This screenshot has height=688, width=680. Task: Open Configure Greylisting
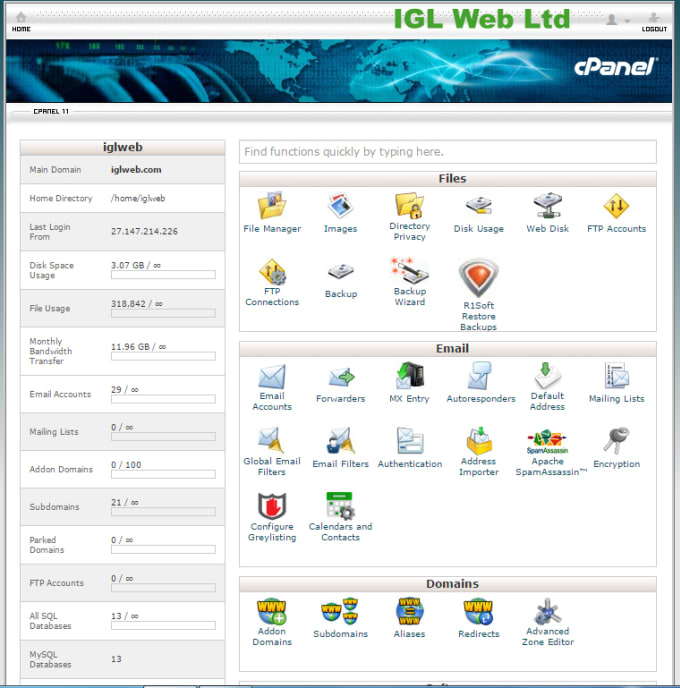(x=272, y=517)
